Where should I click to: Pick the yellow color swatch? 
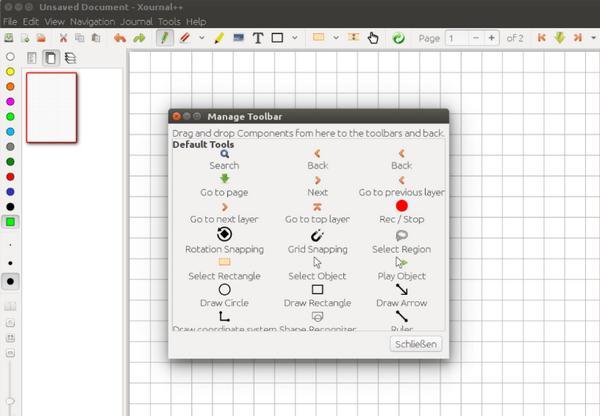tap(10, 72)
